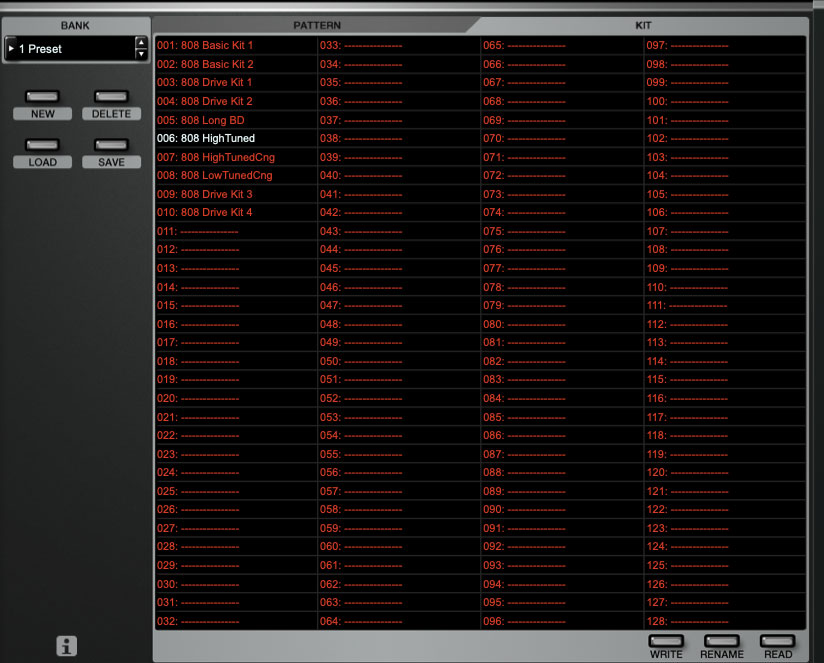Select empty kit slot 033
Image resolution: width=824 pixels, height=663 pixels.
pyautogui.click(x=399, y=45)
